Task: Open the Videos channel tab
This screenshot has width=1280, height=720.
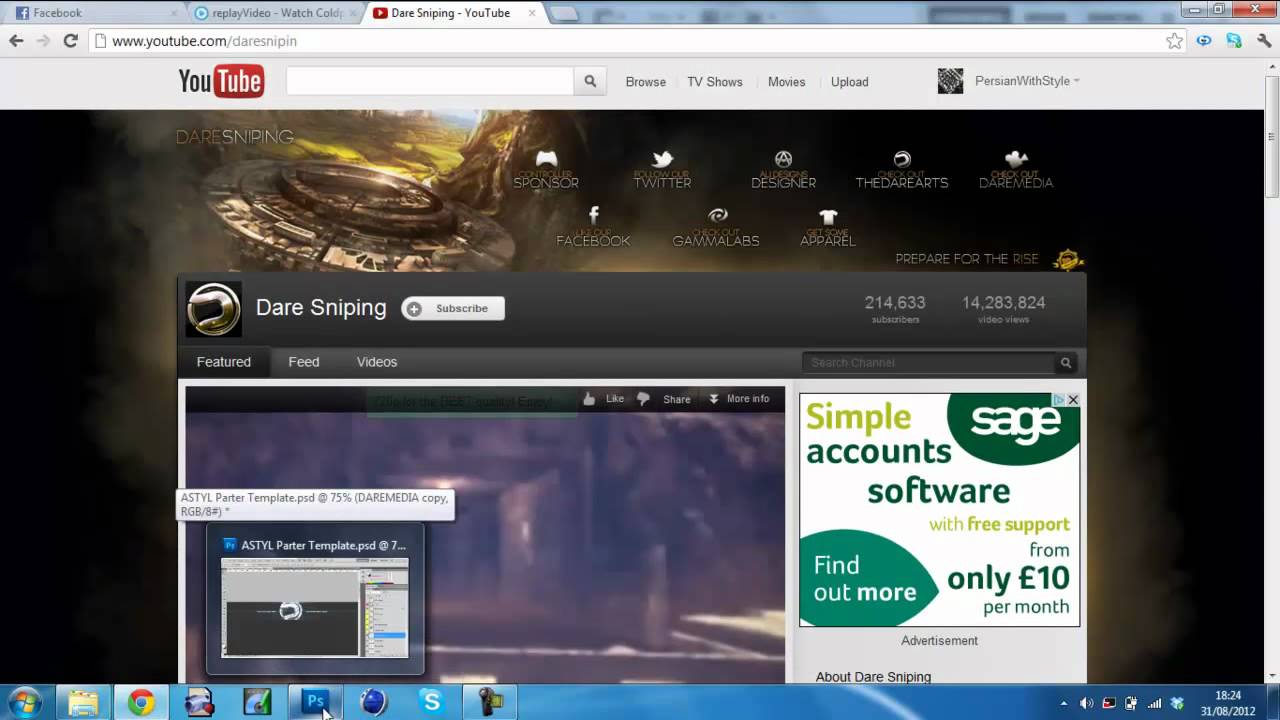Action: (x=377, y=362)
